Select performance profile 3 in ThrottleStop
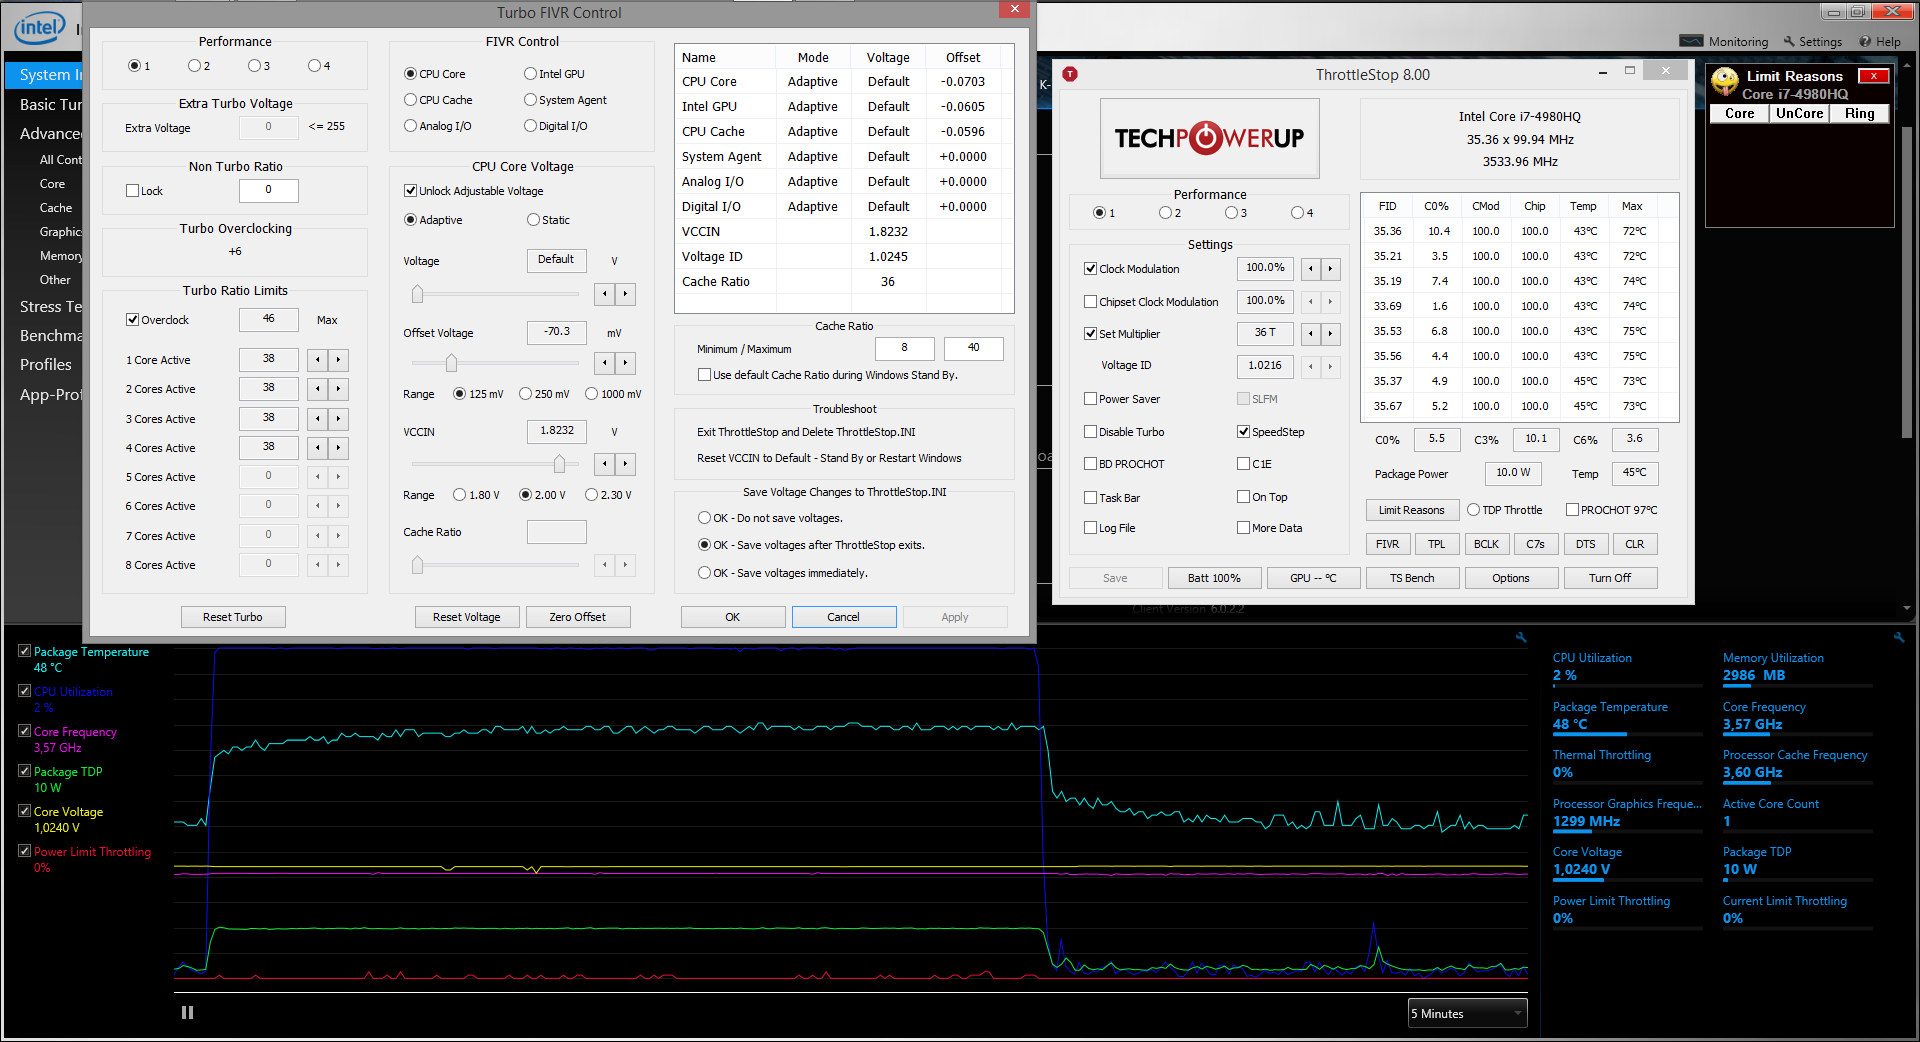 point(1231,213)
